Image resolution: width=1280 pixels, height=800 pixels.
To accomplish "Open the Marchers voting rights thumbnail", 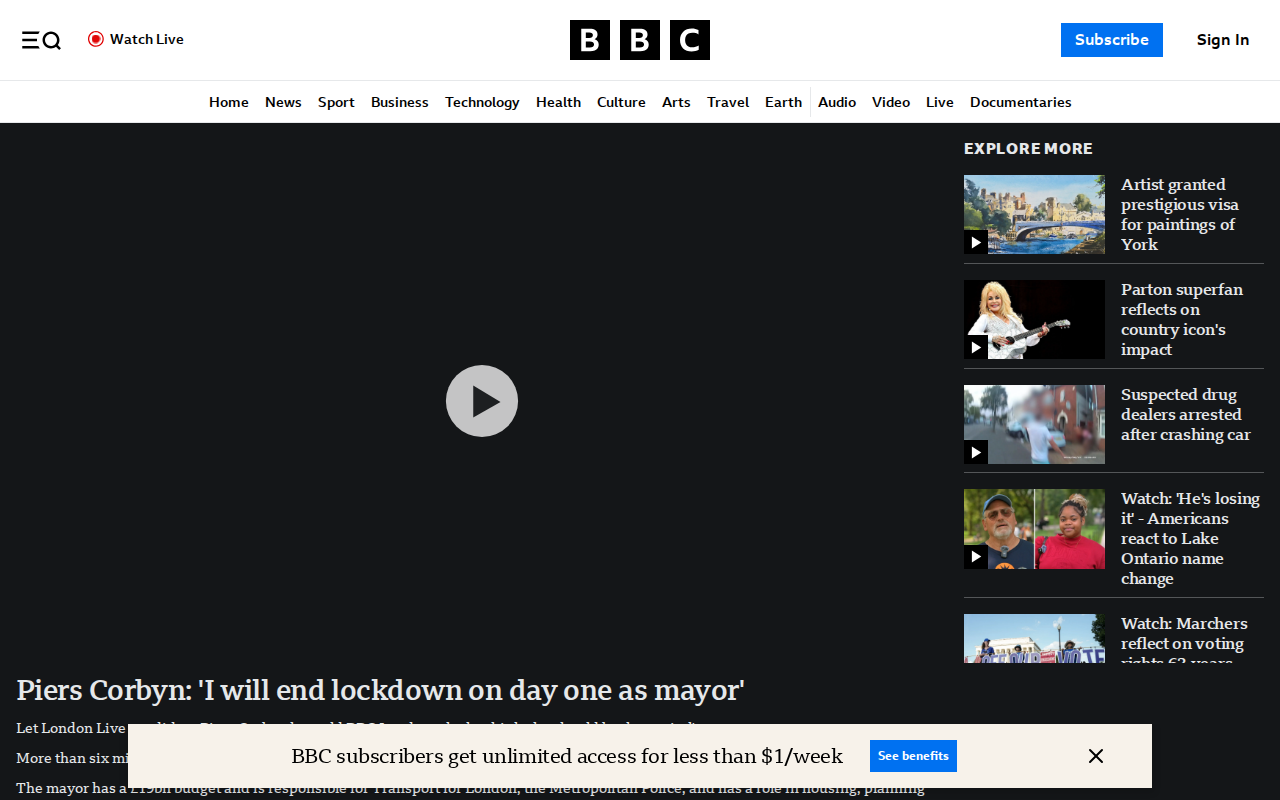I will coord(1034,638).
